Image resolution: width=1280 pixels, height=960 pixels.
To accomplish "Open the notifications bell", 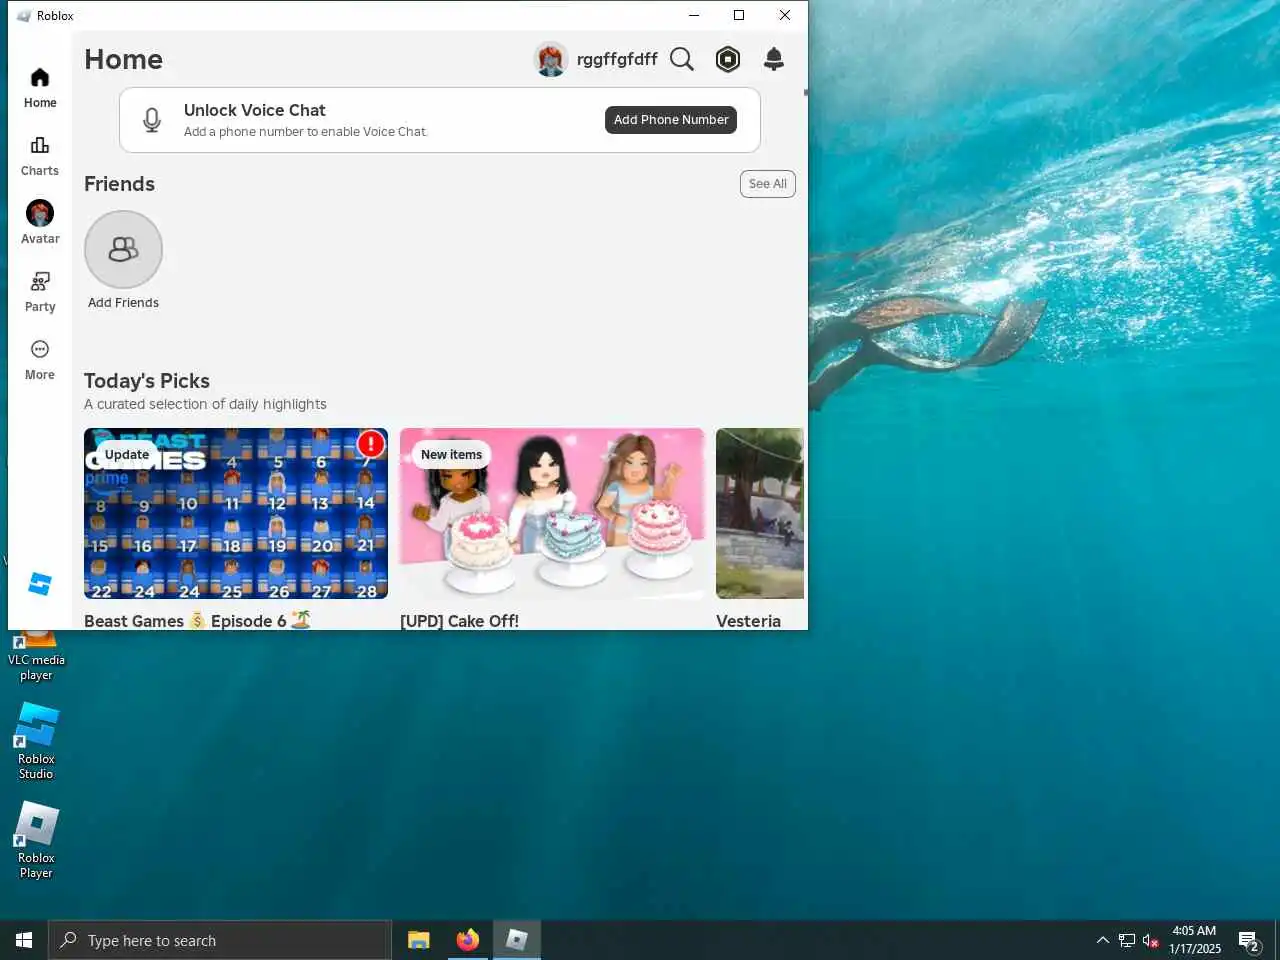I will [x=774, y=60].
